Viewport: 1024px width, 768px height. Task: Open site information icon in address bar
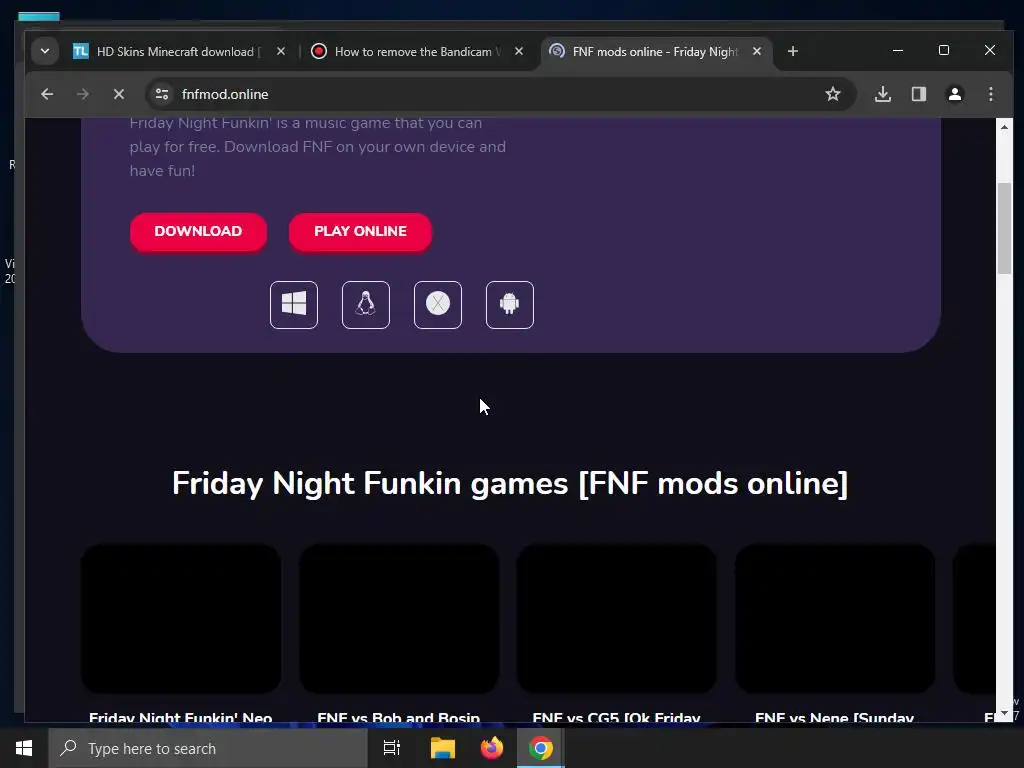[162, 94]
